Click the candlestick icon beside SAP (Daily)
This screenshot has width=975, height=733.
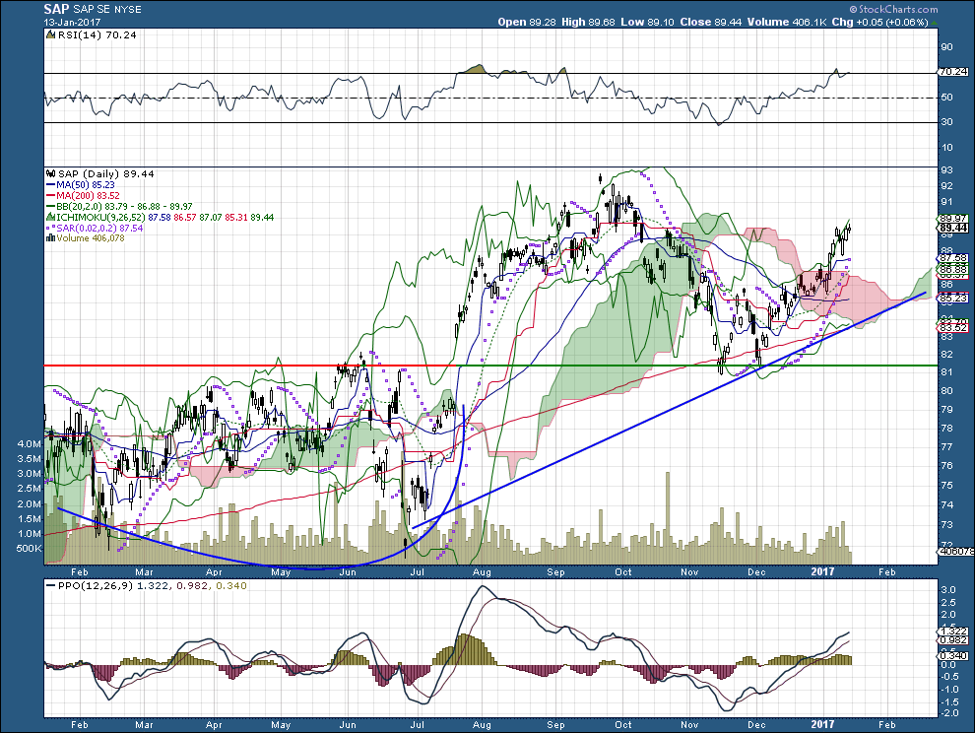[51, 174]
